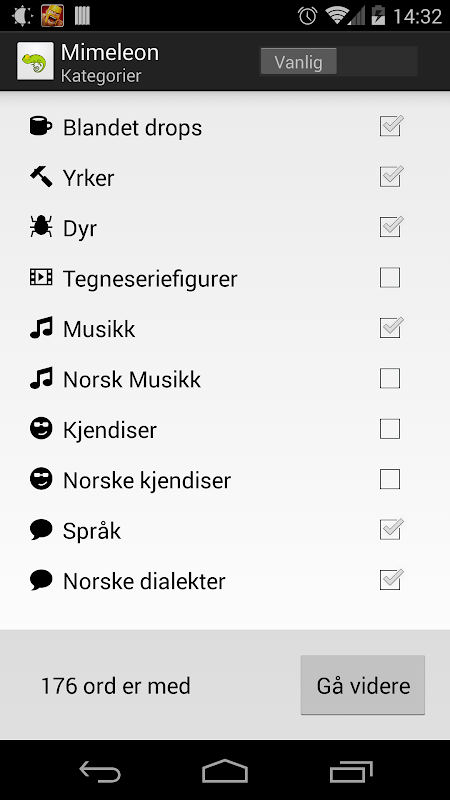Tap the sunglasses face icon beside Kjendiser

41,429
